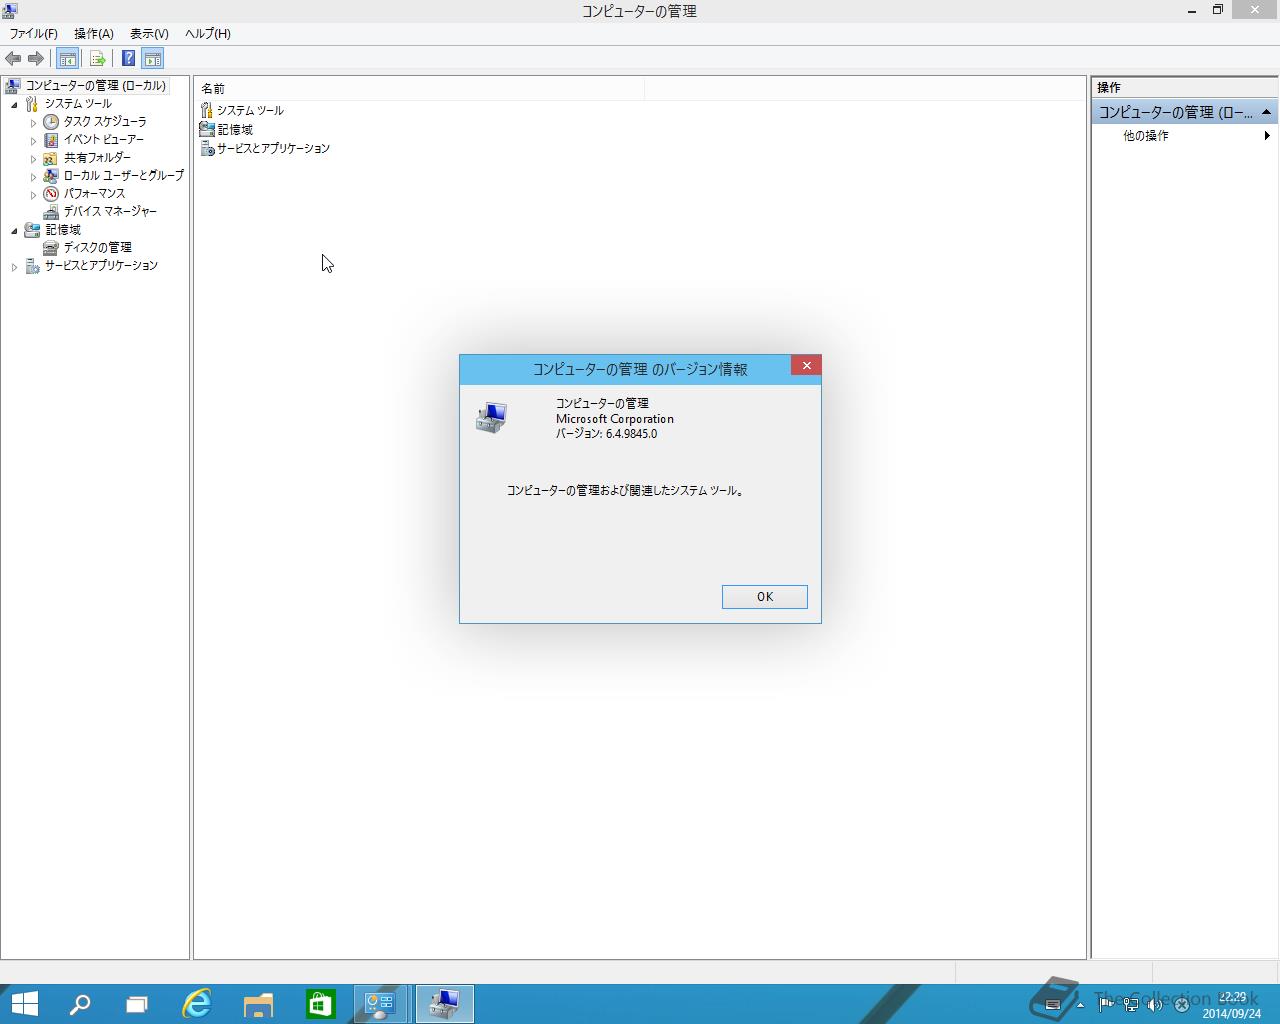Toggle the console tree pane toolbar icon
1280x1024 pixels.
(67, 59)
